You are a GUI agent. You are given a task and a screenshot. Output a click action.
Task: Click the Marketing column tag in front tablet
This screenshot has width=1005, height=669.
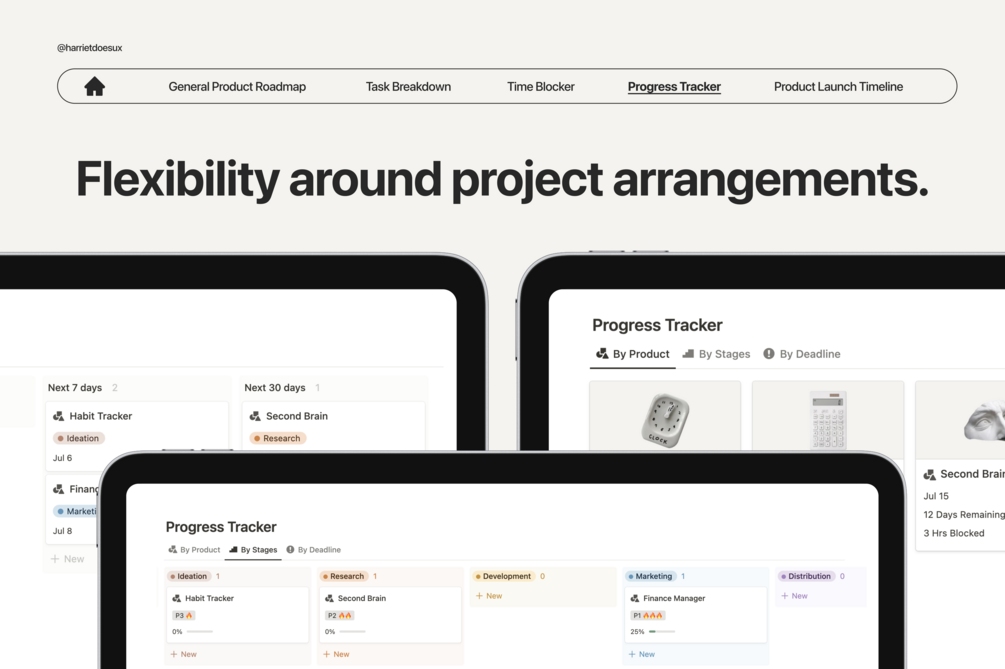(x=650, y=576)
